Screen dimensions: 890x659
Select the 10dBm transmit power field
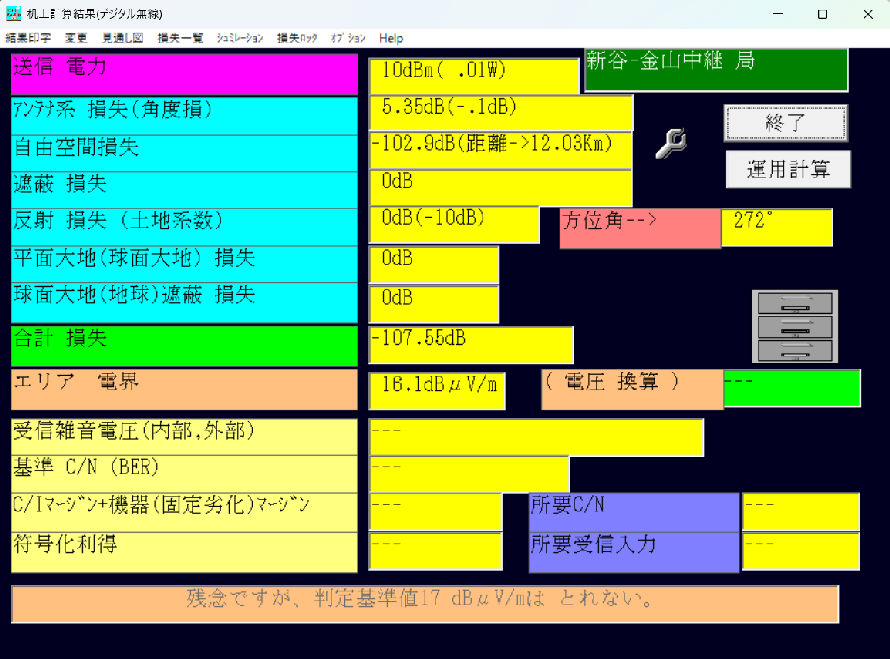(474, 75)
